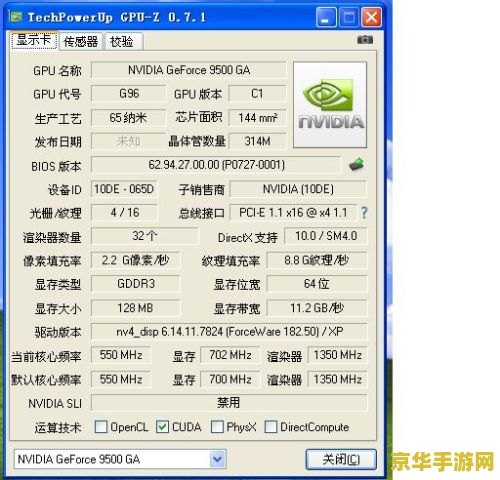This screenshot has width=500, height=480.
Task: Click the 当前核心频率 label
Action: [x=46, y=357]
